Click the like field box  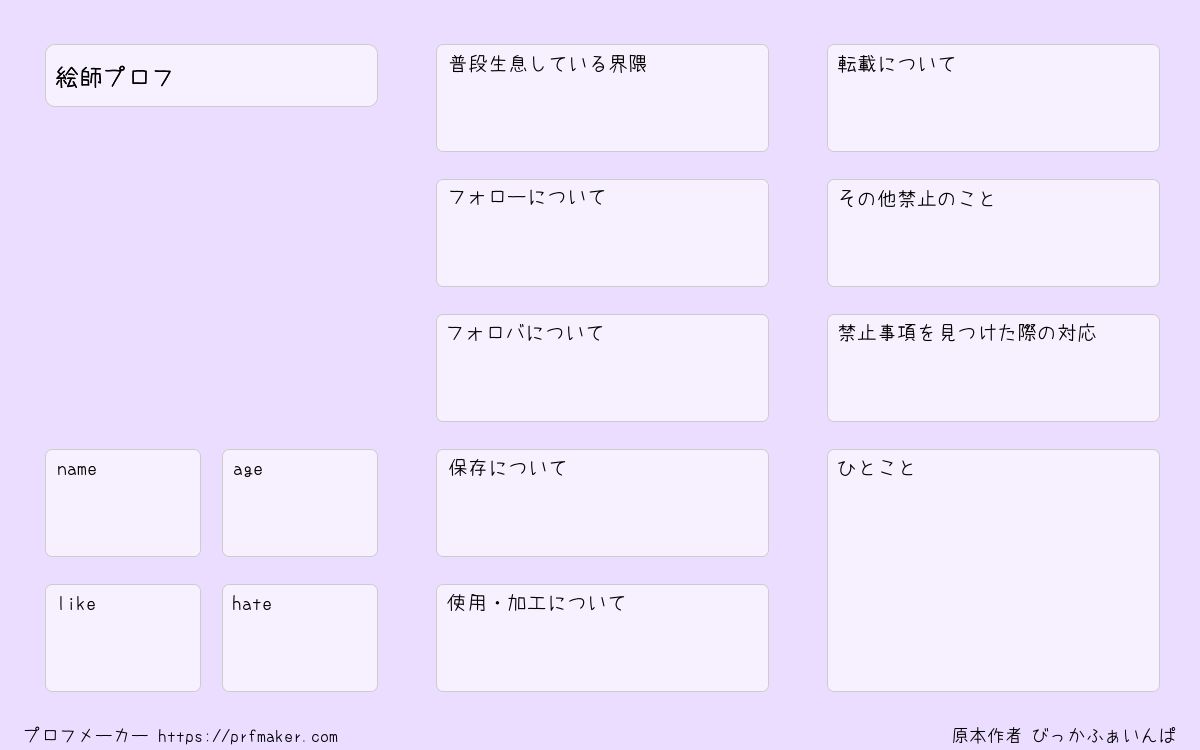pos(123,638)
